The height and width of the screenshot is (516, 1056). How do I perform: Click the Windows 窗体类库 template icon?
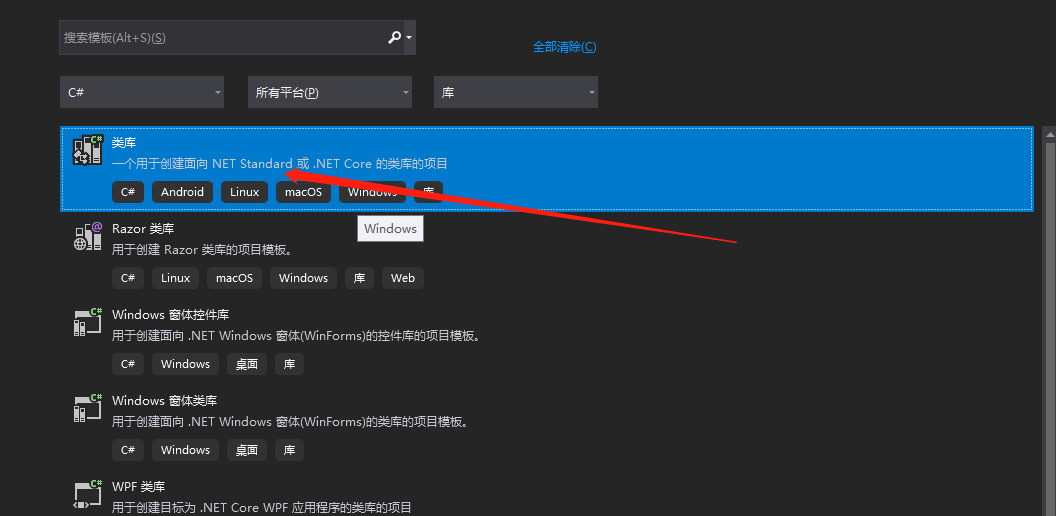pyautogui.click(x=88, y=408)
